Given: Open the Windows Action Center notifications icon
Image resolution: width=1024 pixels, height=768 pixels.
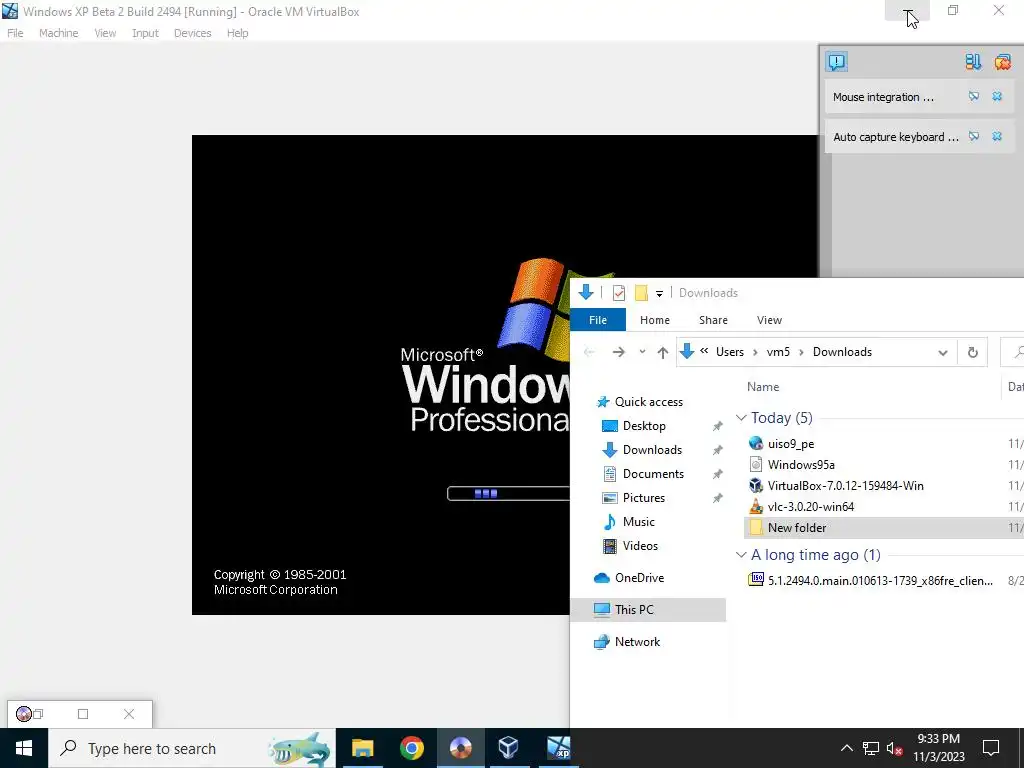Looking at the screenshot, I should [x=991, y=748].
